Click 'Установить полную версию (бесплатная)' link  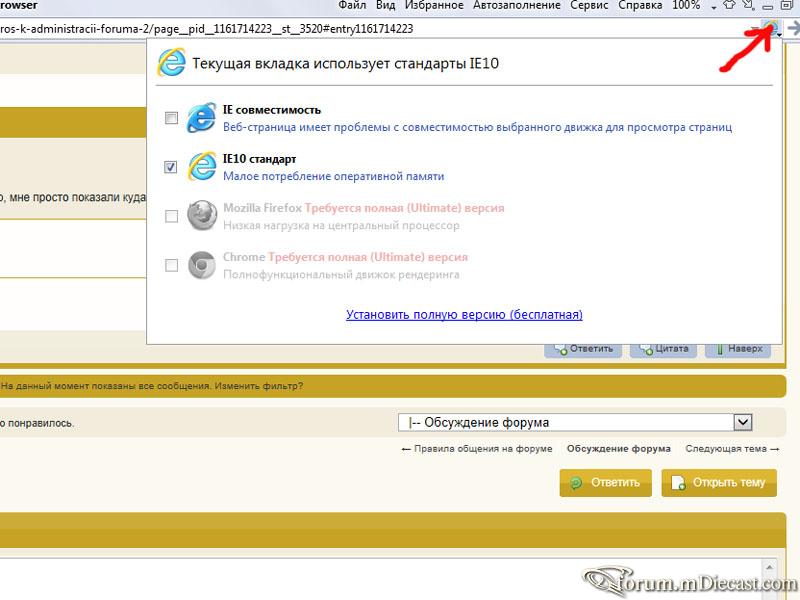point(464,314)
